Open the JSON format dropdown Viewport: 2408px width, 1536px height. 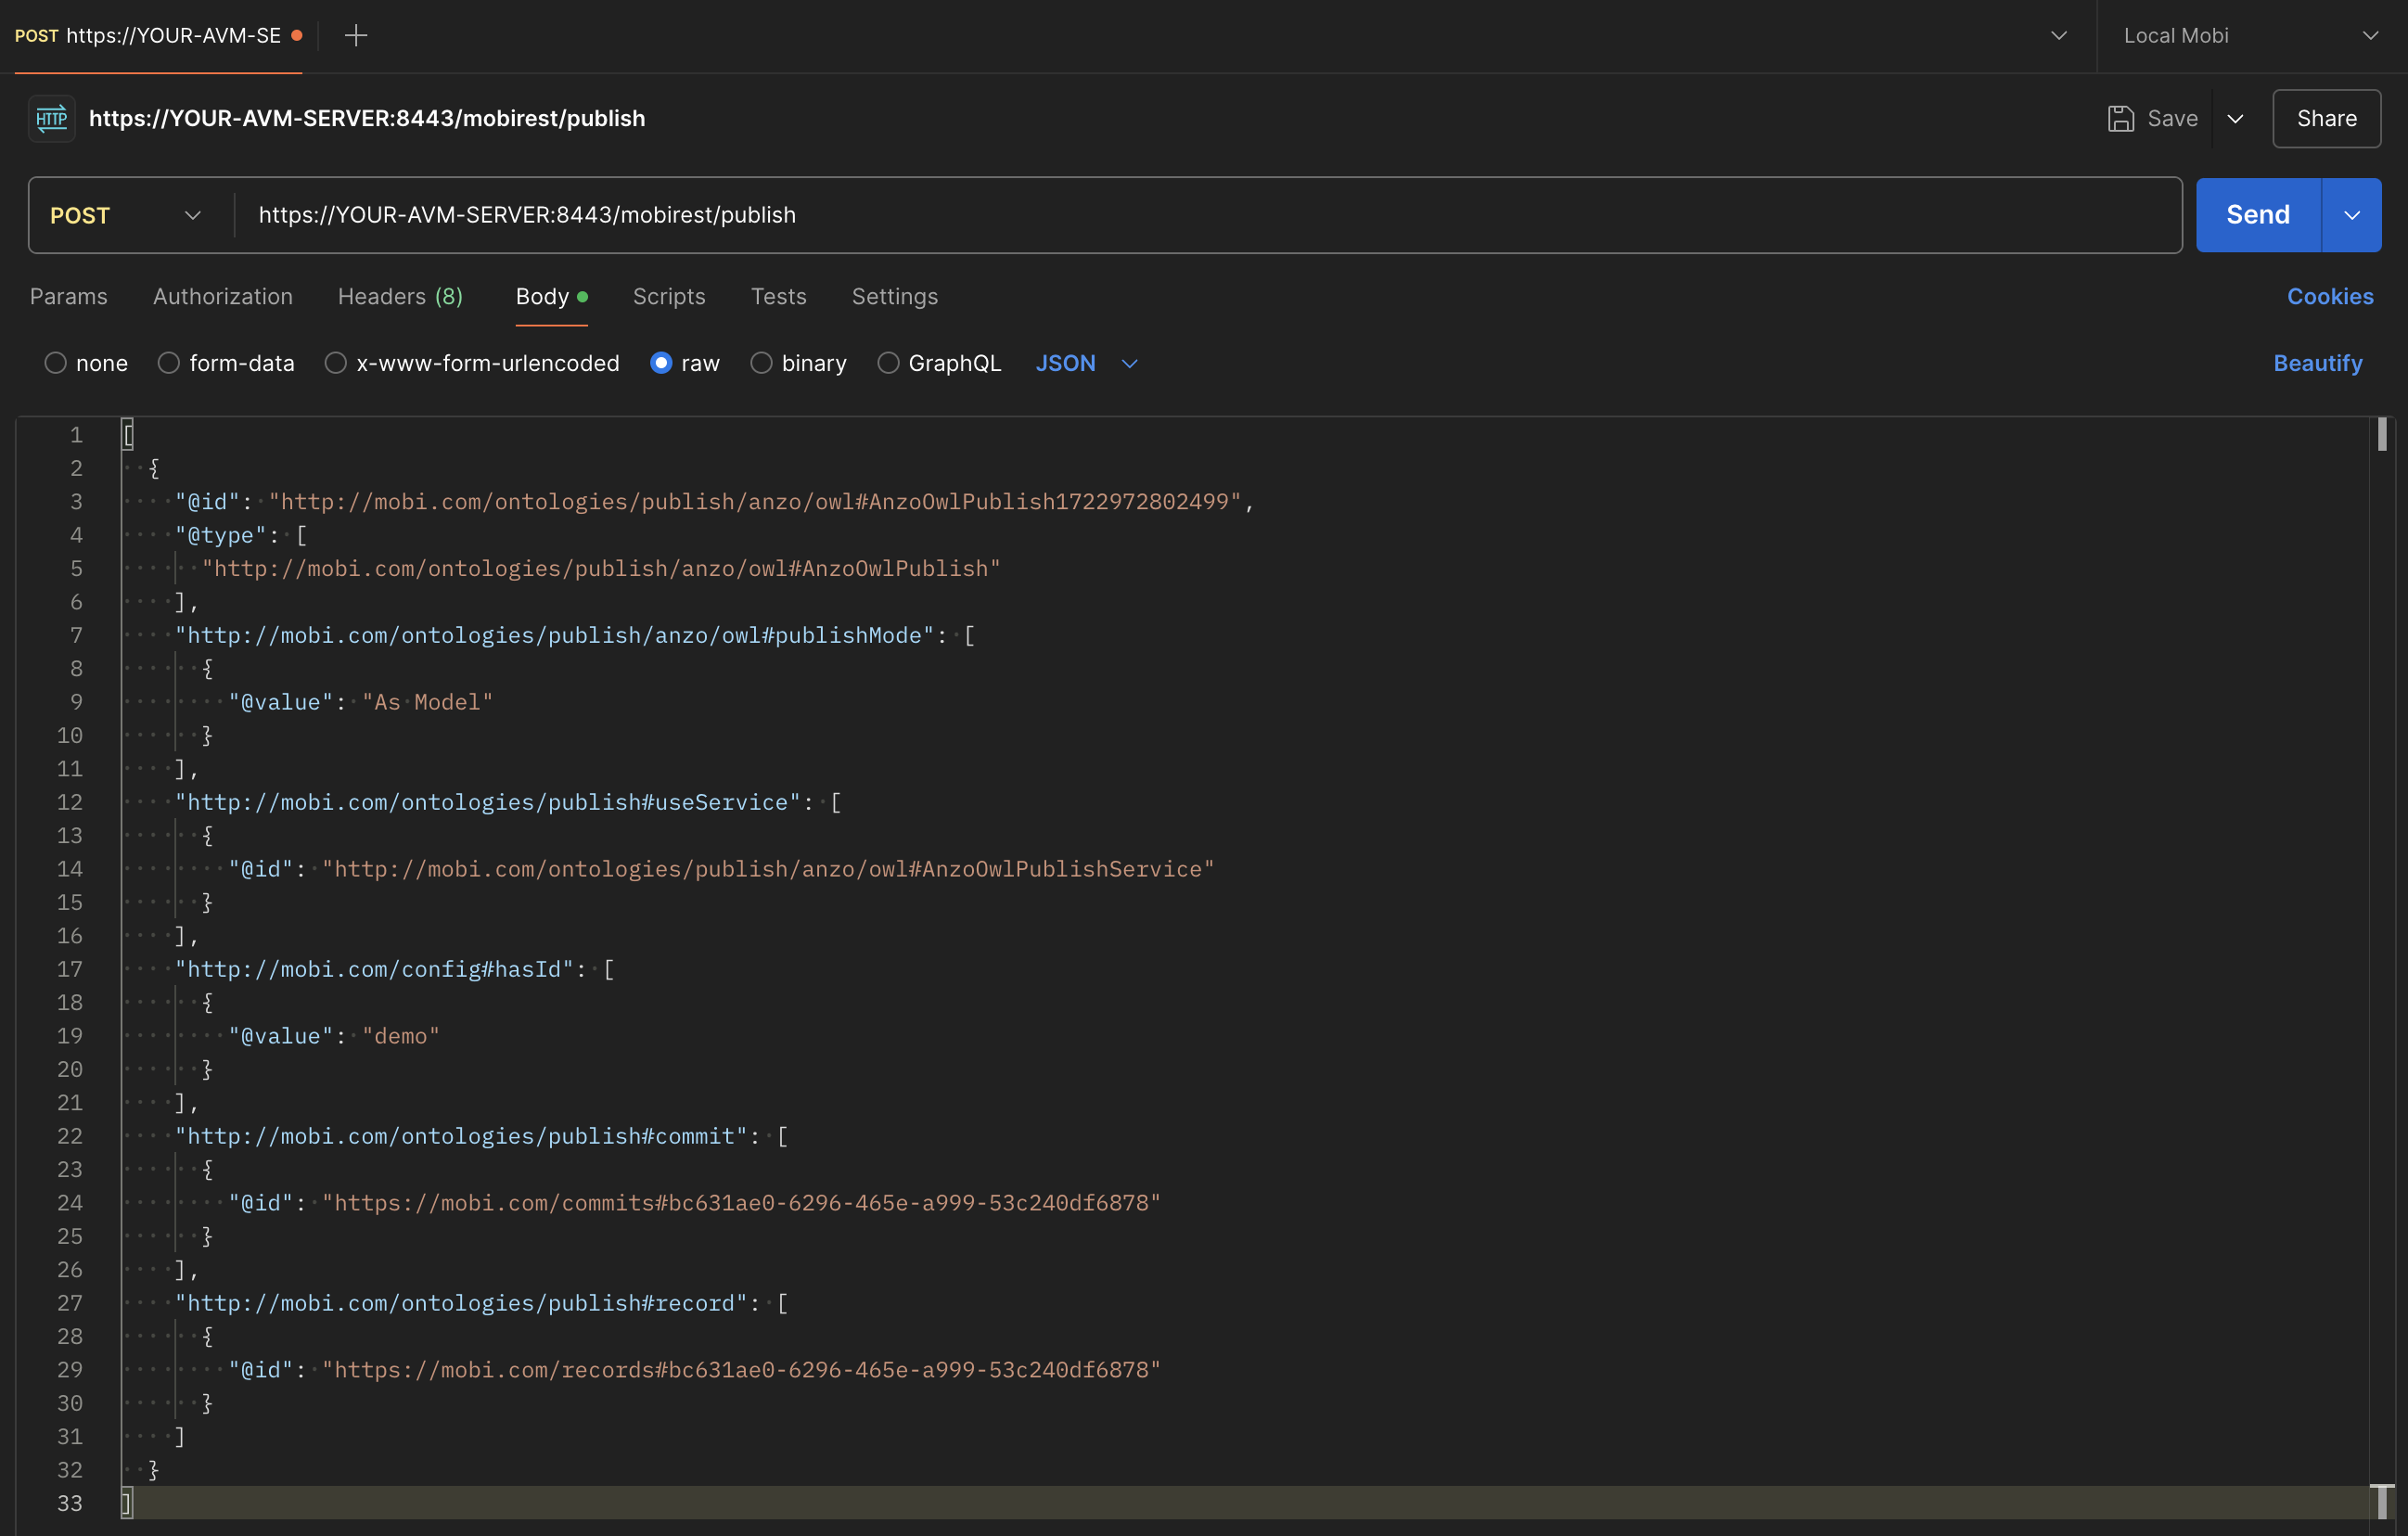[1087, 363]
